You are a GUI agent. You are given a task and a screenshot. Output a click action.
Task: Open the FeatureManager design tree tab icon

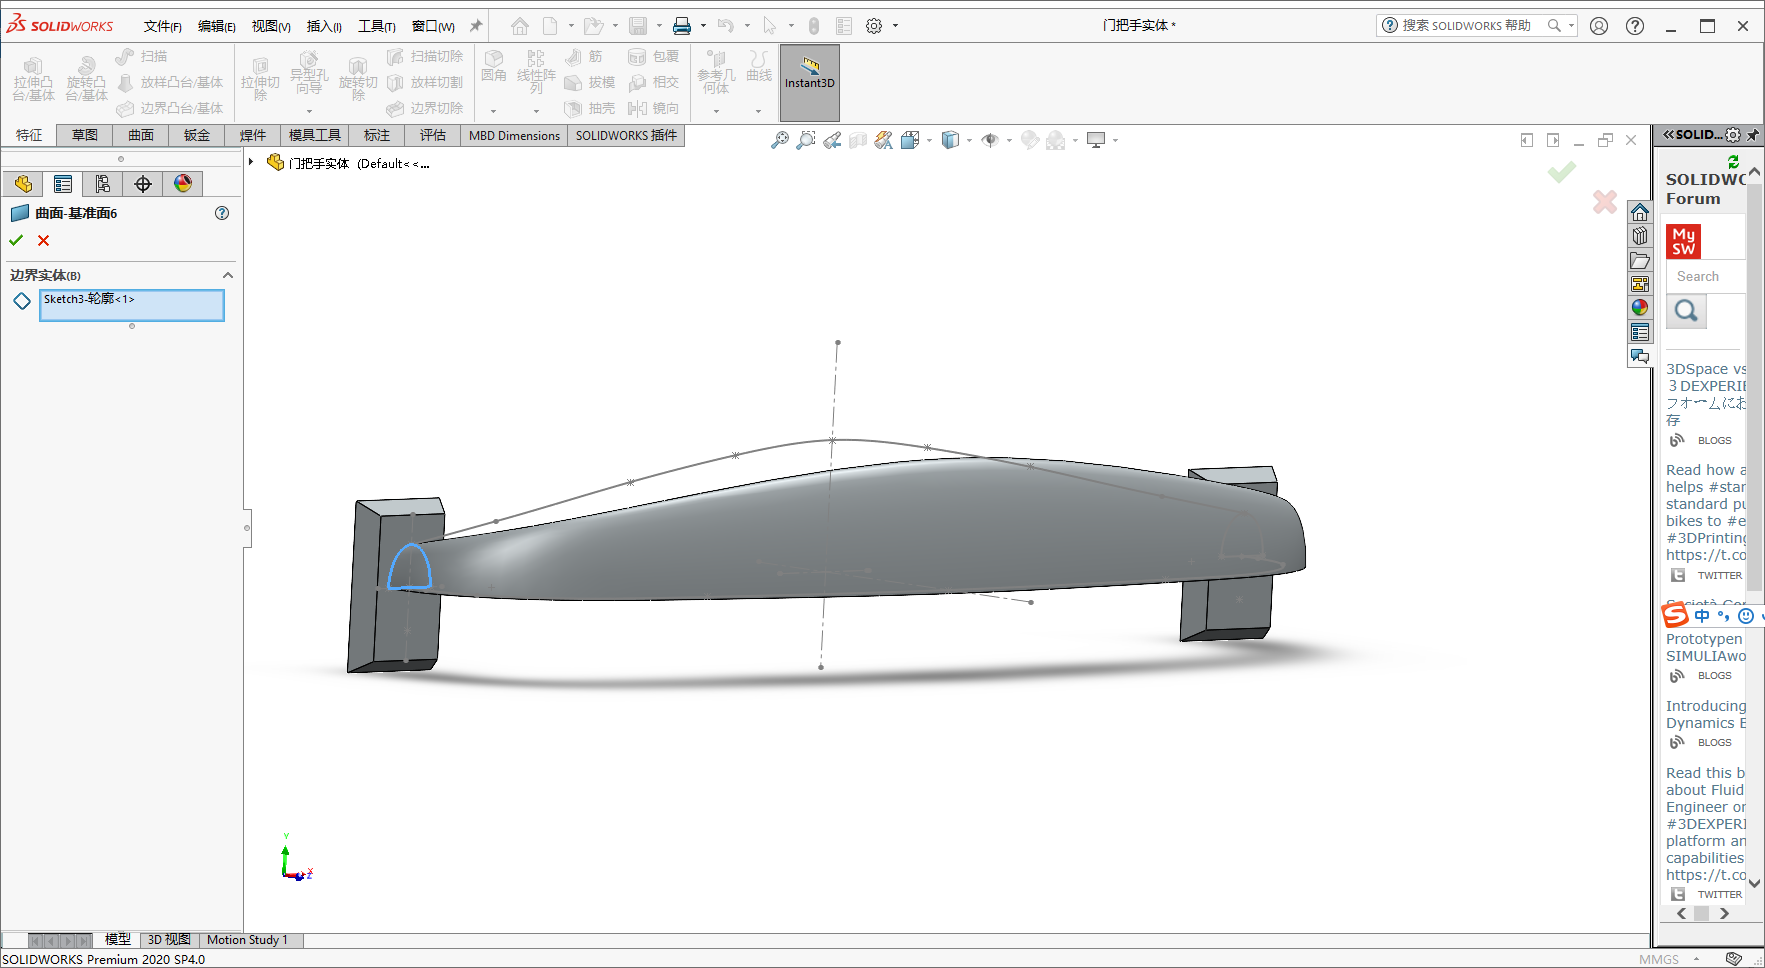pos(23,184)
